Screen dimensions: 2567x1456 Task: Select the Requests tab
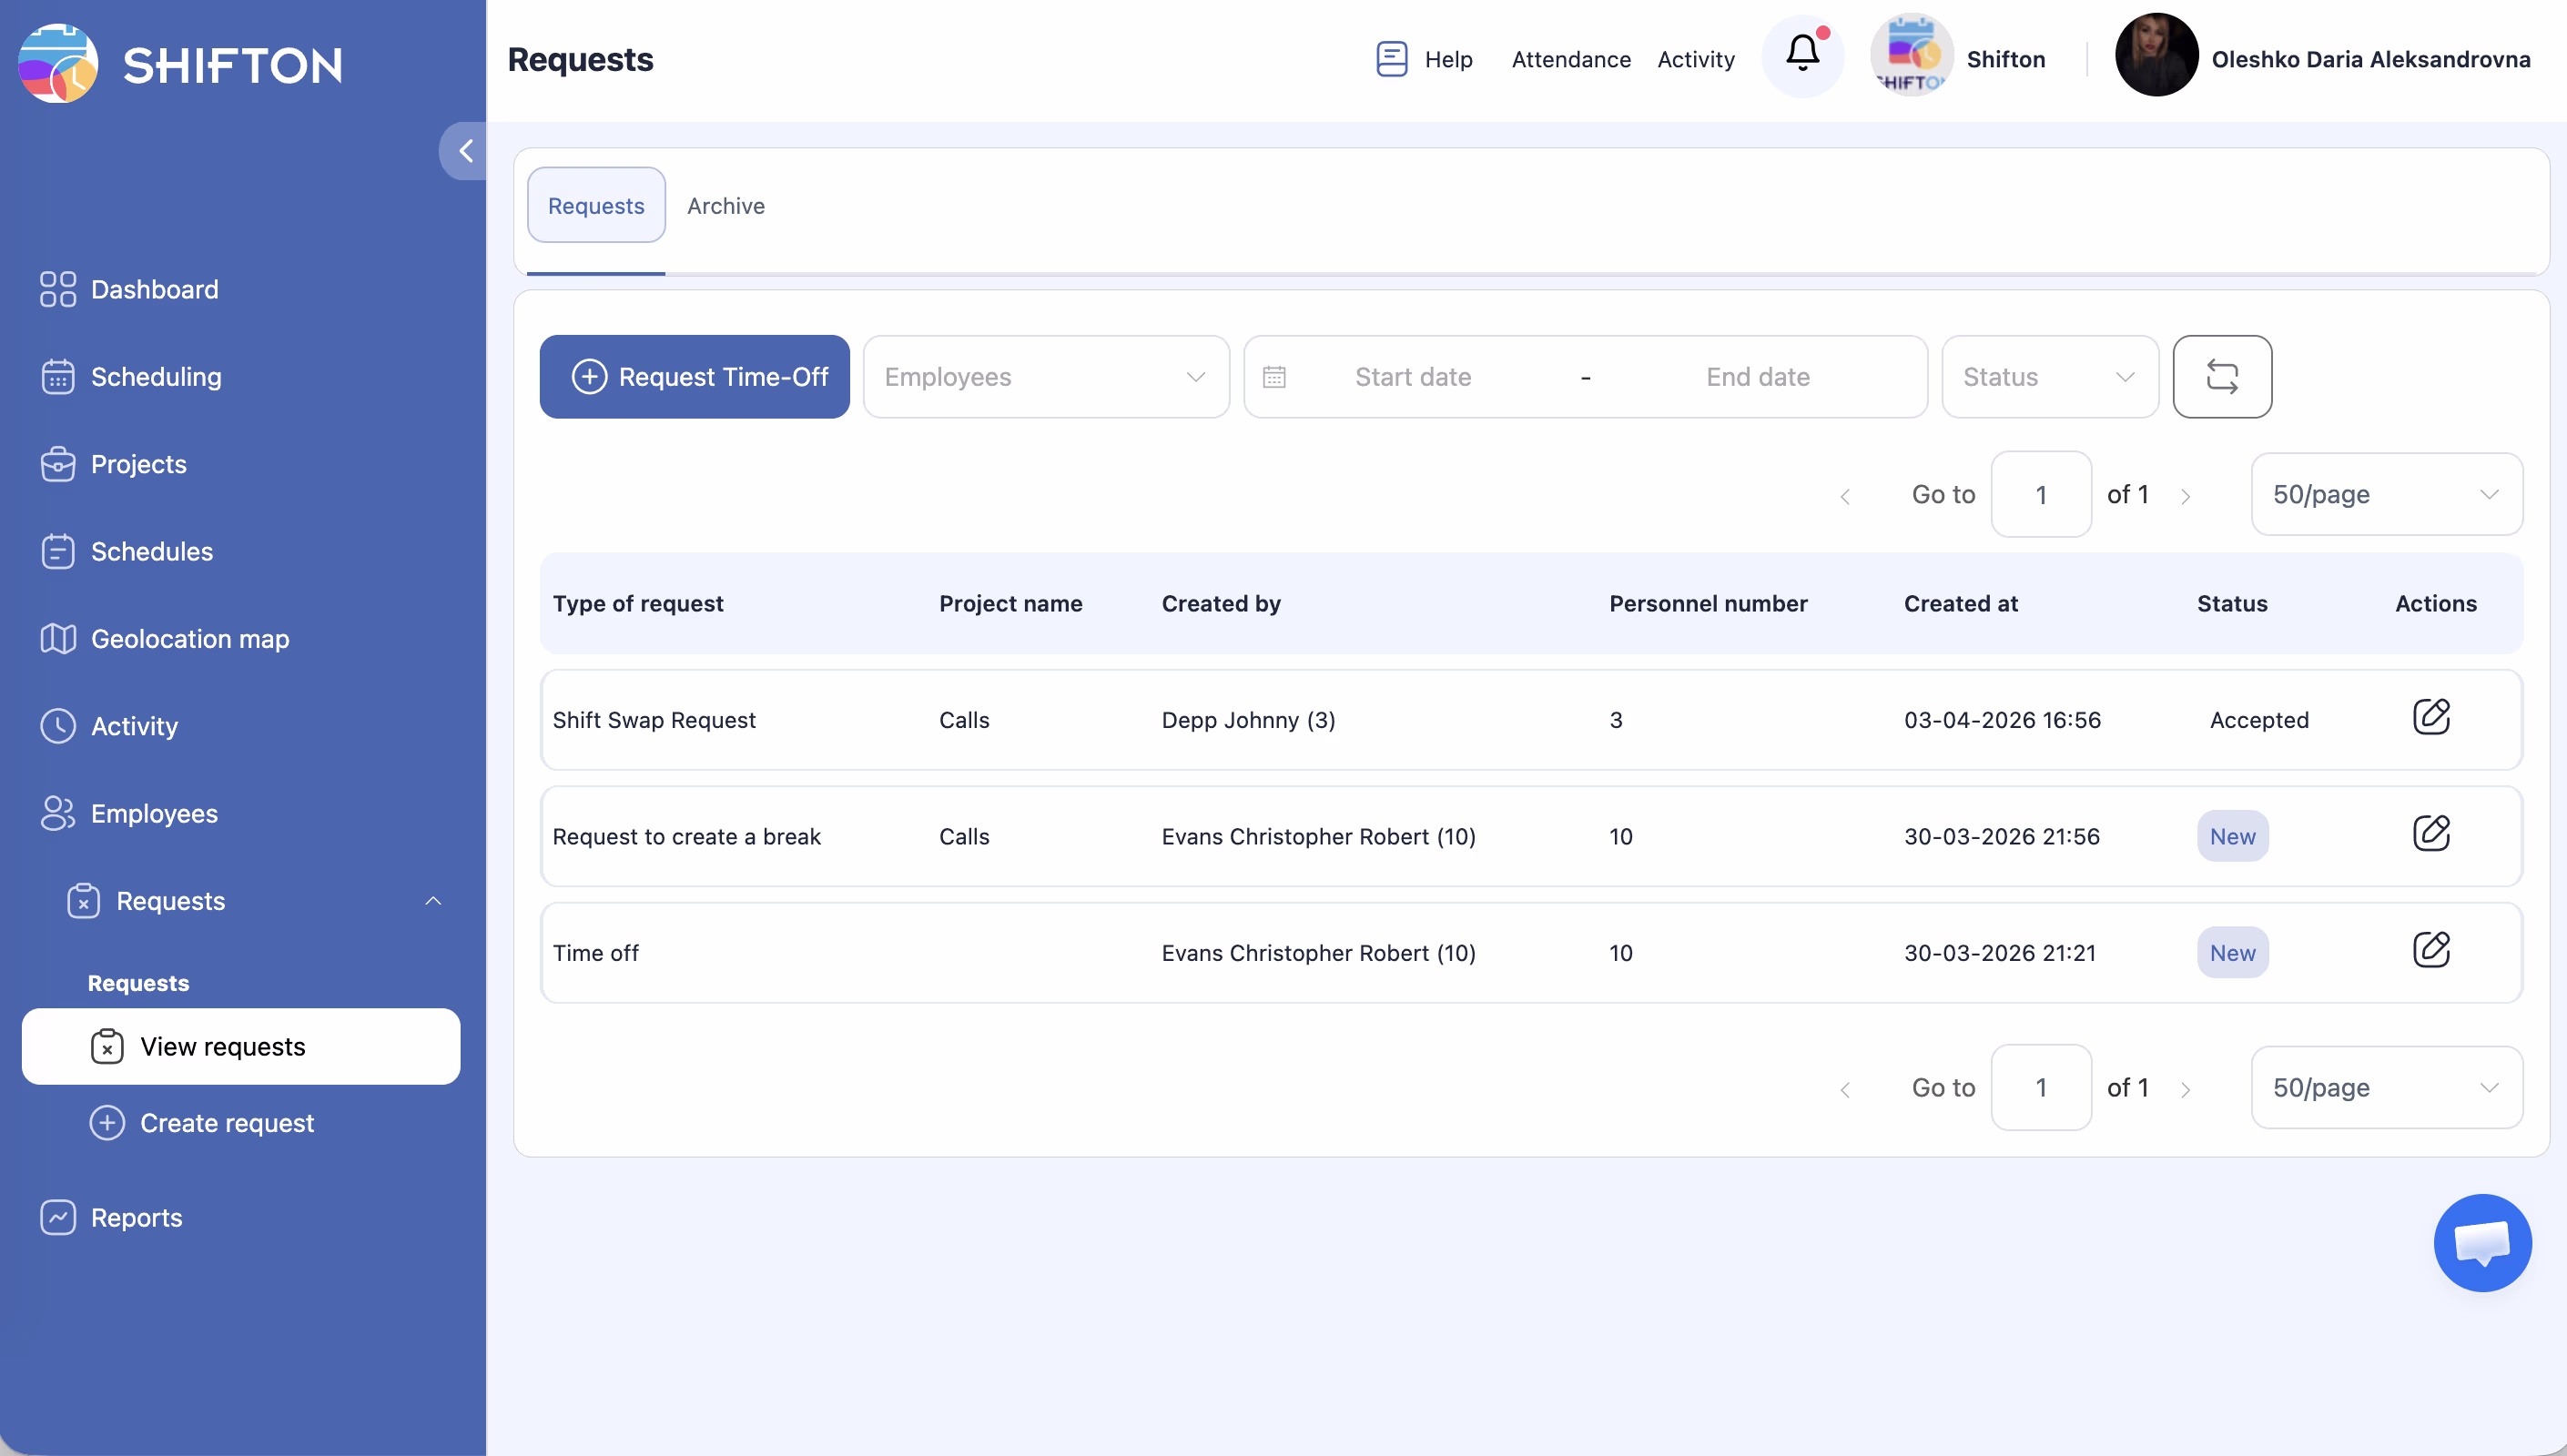[x=596, y=206]
